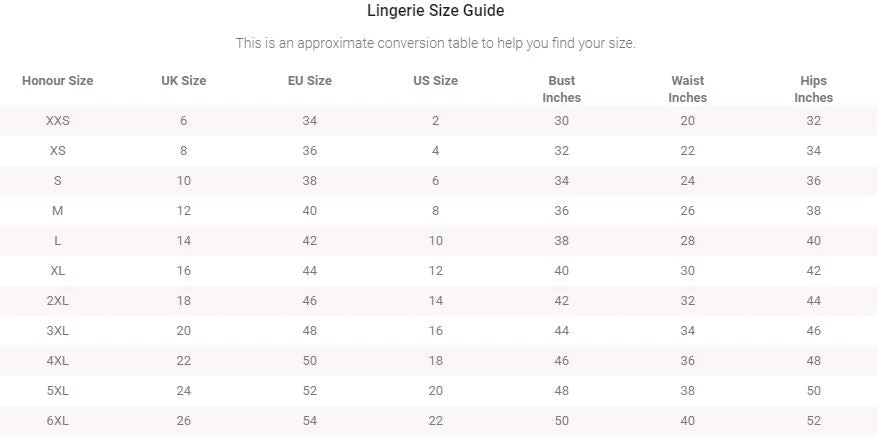Screen dimensions: 878x439
Task: Click the EU Size column header
Action: point(310,81)
